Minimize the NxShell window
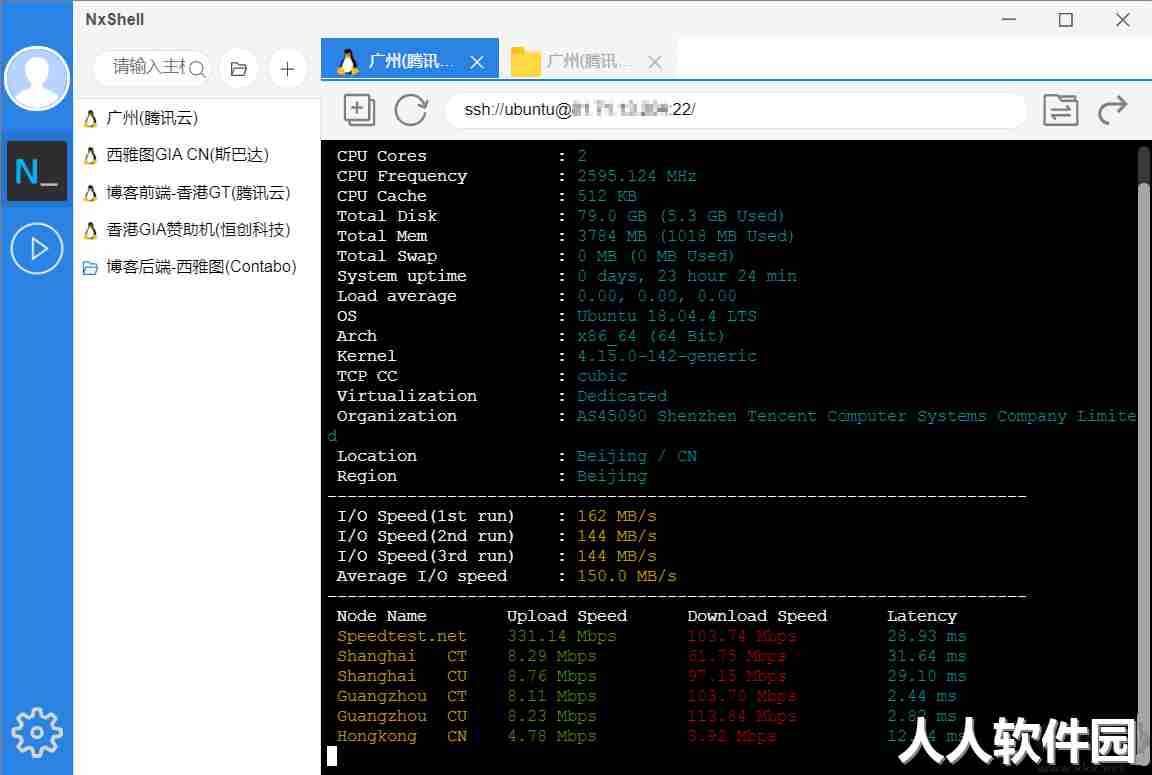The image size is (1152, 775). (1009, 20)
